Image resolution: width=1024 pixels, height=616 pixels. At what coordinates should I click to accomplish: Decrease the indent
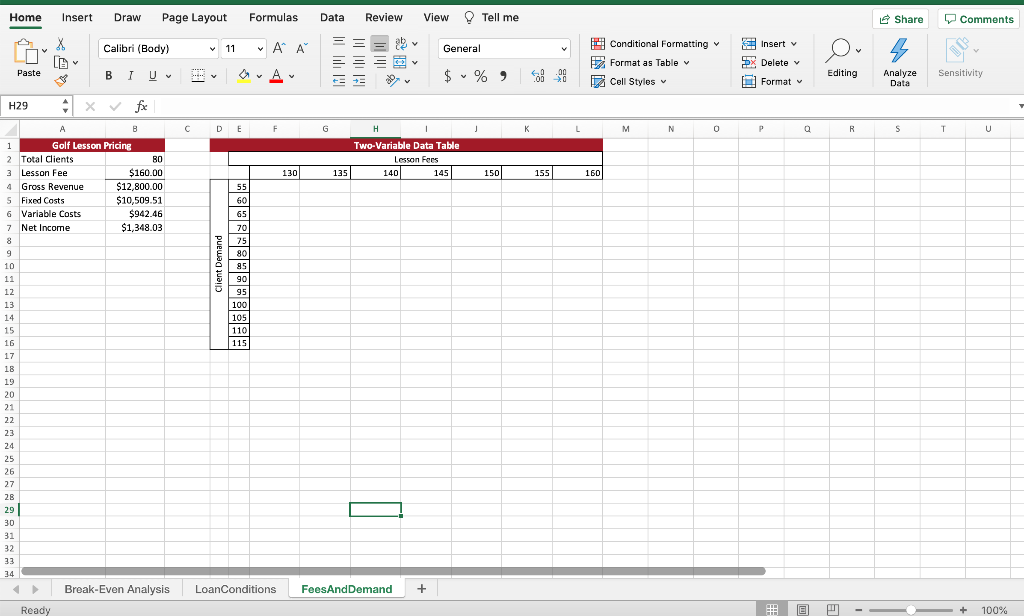(x=339, y=81)
